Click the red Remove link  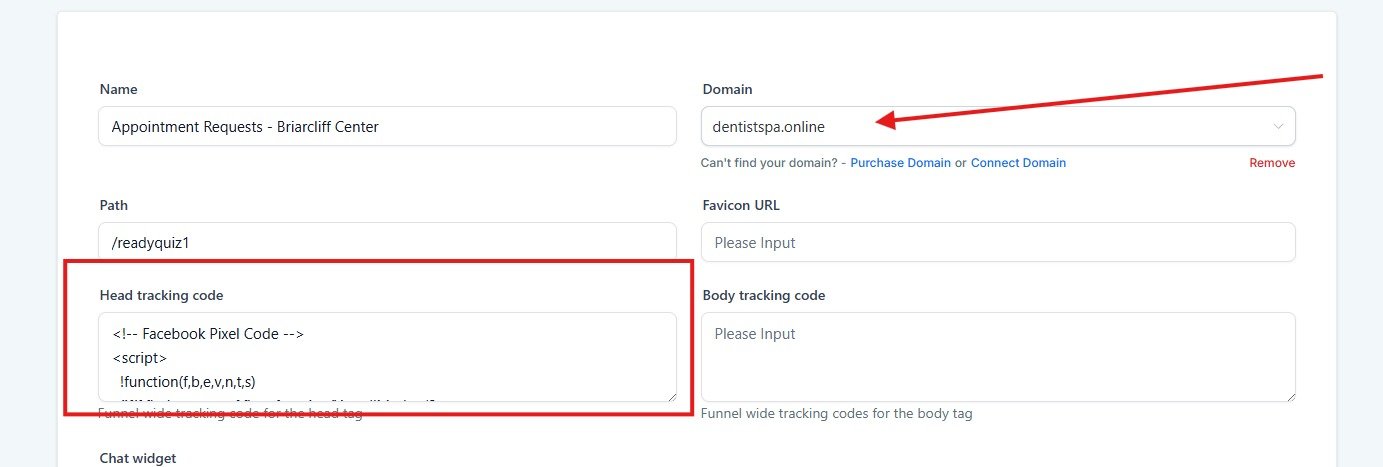pos(1271,163)
